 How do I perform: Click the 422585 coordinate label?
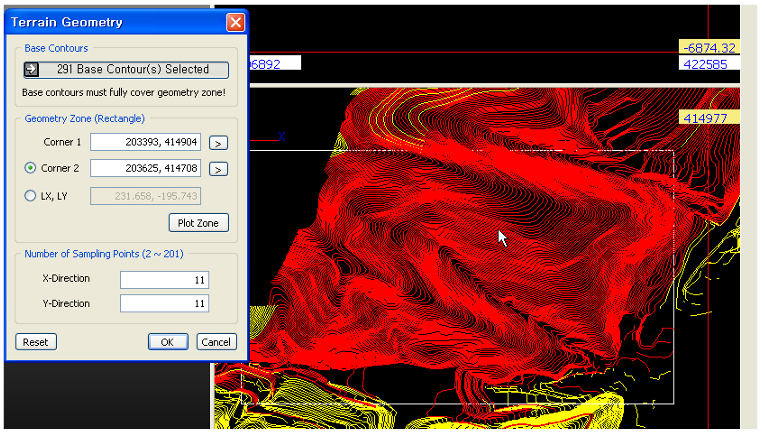point(709,64)
